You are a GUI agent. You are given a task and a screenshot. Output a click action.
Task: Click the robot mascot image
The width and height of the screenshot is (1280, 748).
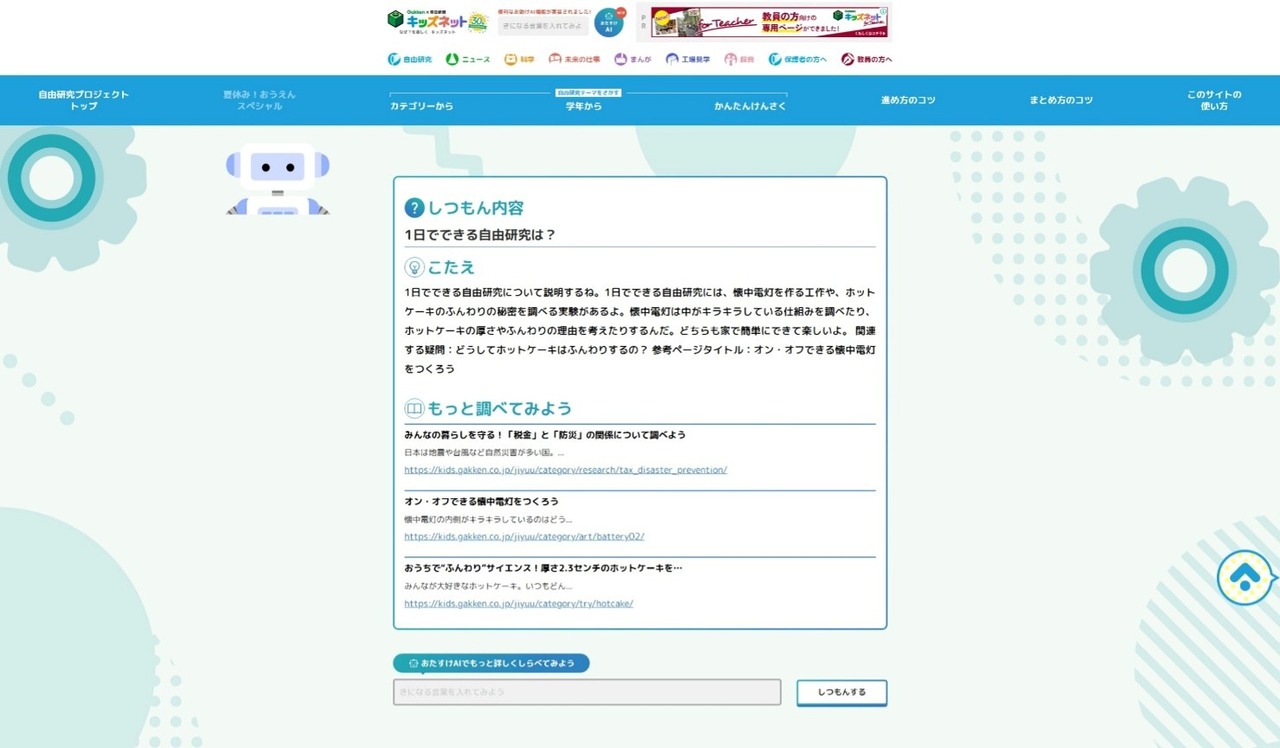[278, 179]
